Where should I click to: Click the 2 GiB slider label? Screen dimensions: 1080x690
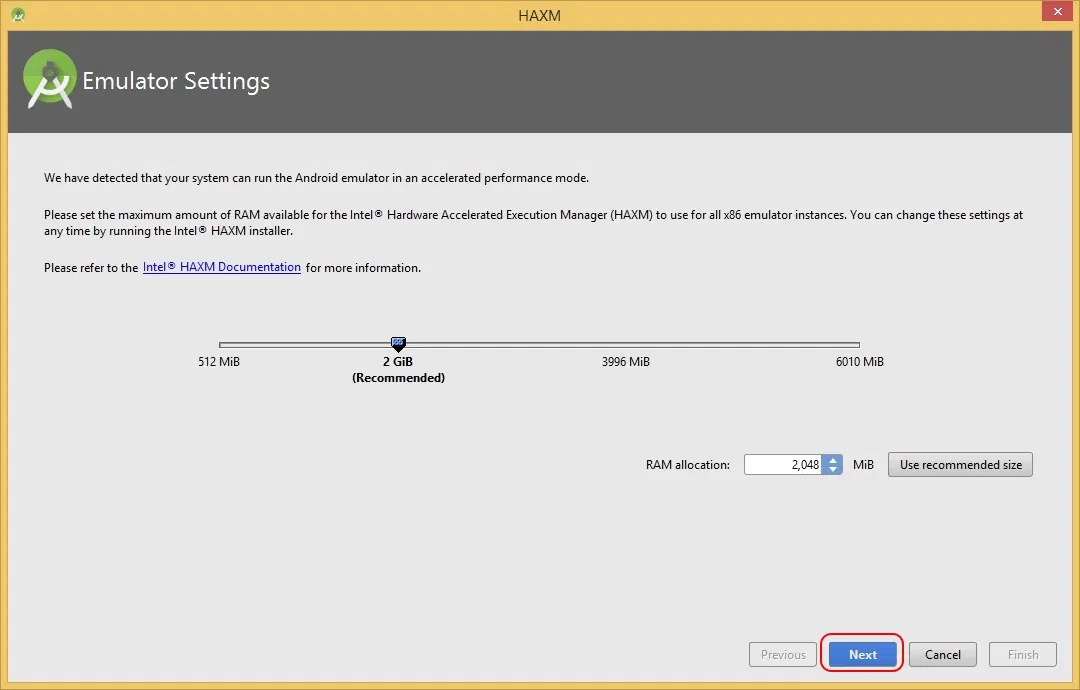pyautogui.click(x=398, y=362)
